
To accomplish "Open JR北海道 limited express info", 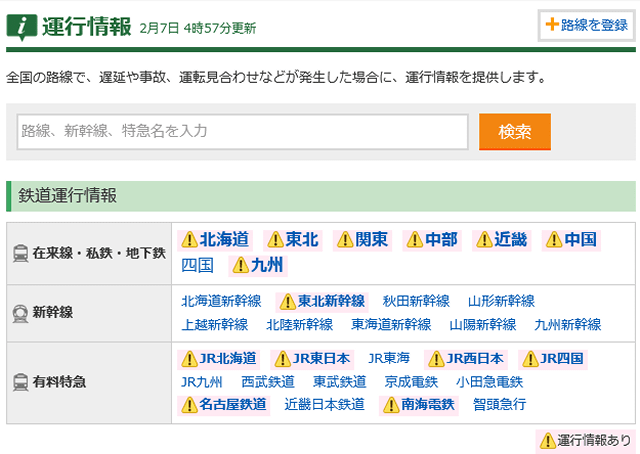I will click(228, 359).
